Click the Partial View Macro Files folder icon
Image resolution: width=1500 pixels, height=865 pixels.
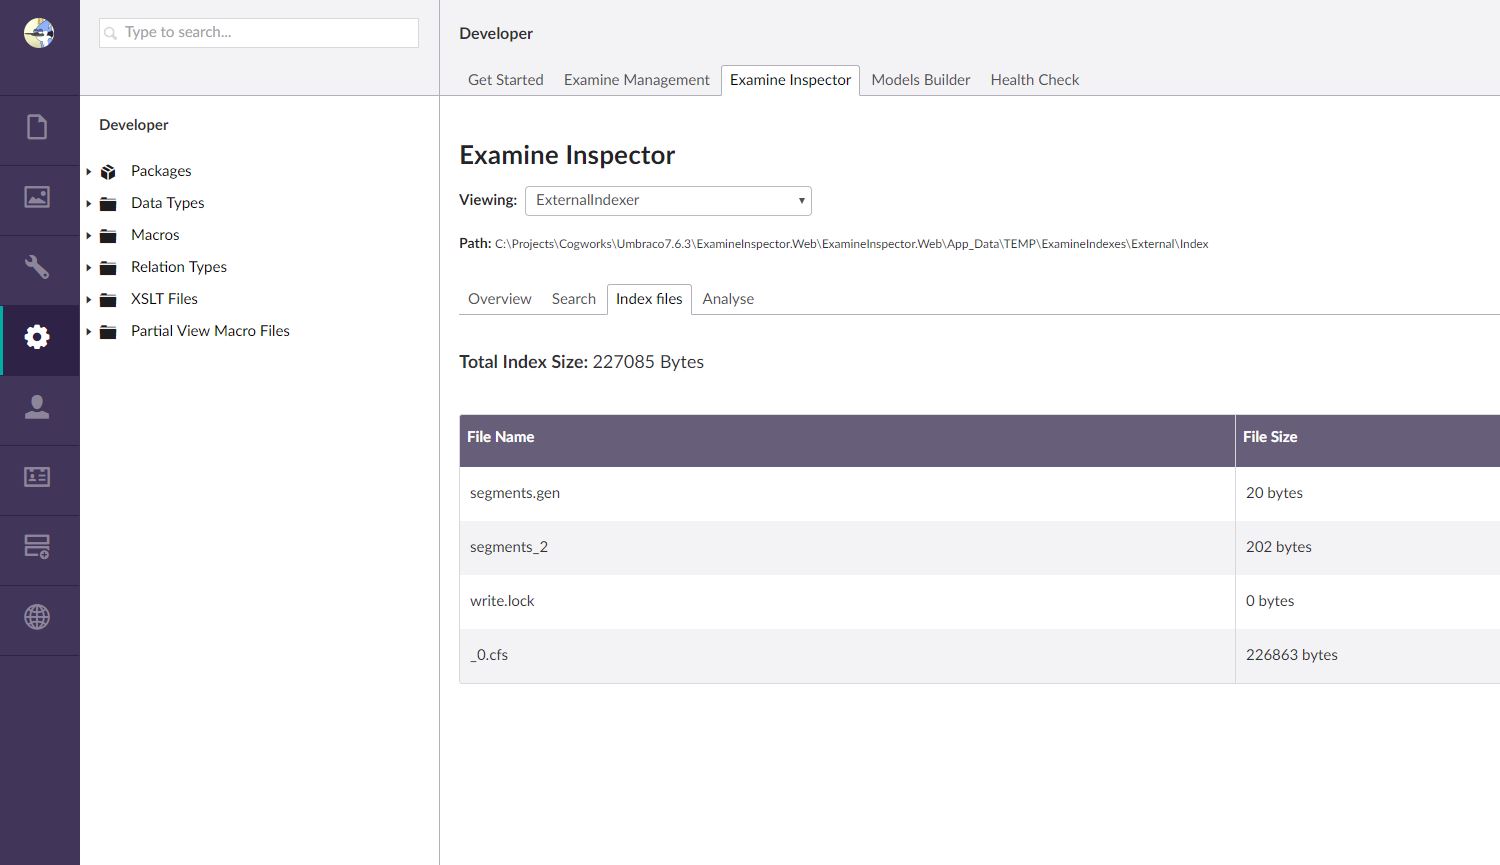point(108,332)
